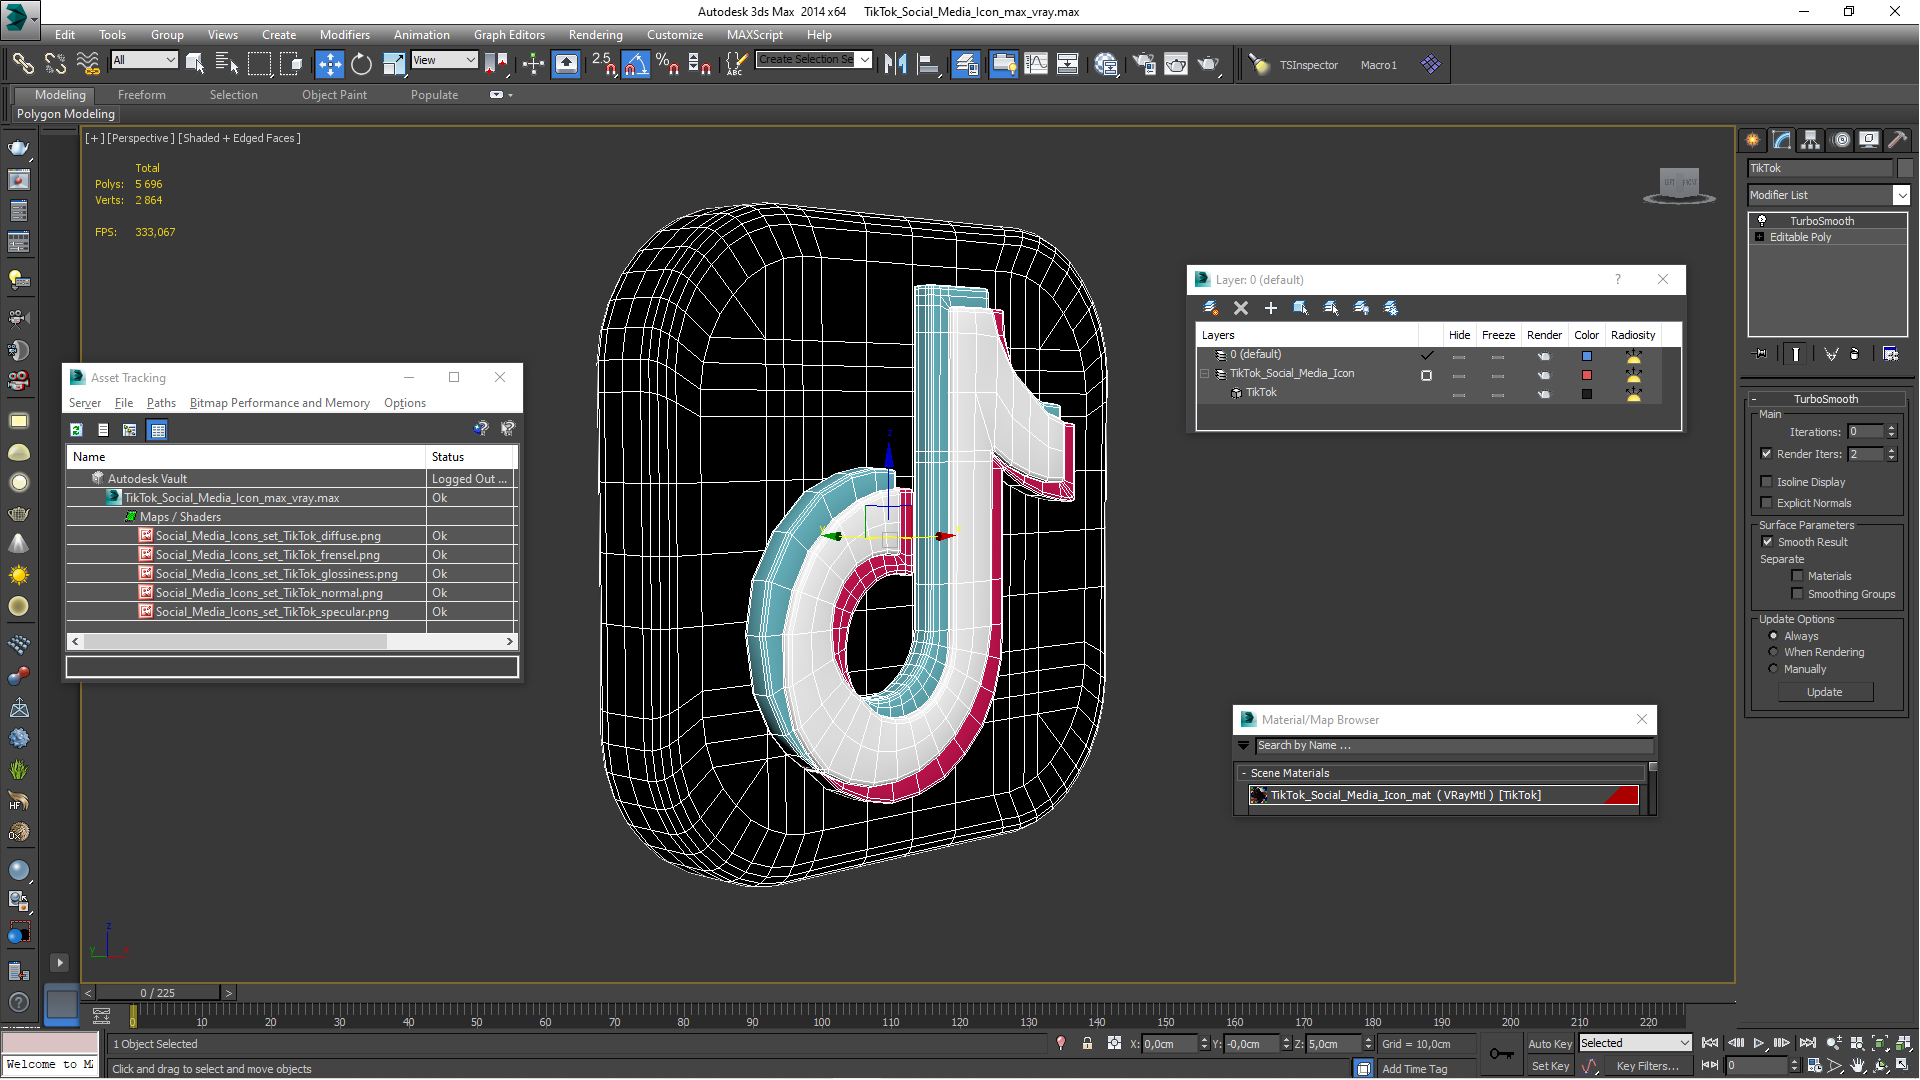Open the Rendered Frame Window icon
The height and width of the screenshot is (1080, 1920).
[x=1176, y=64]
